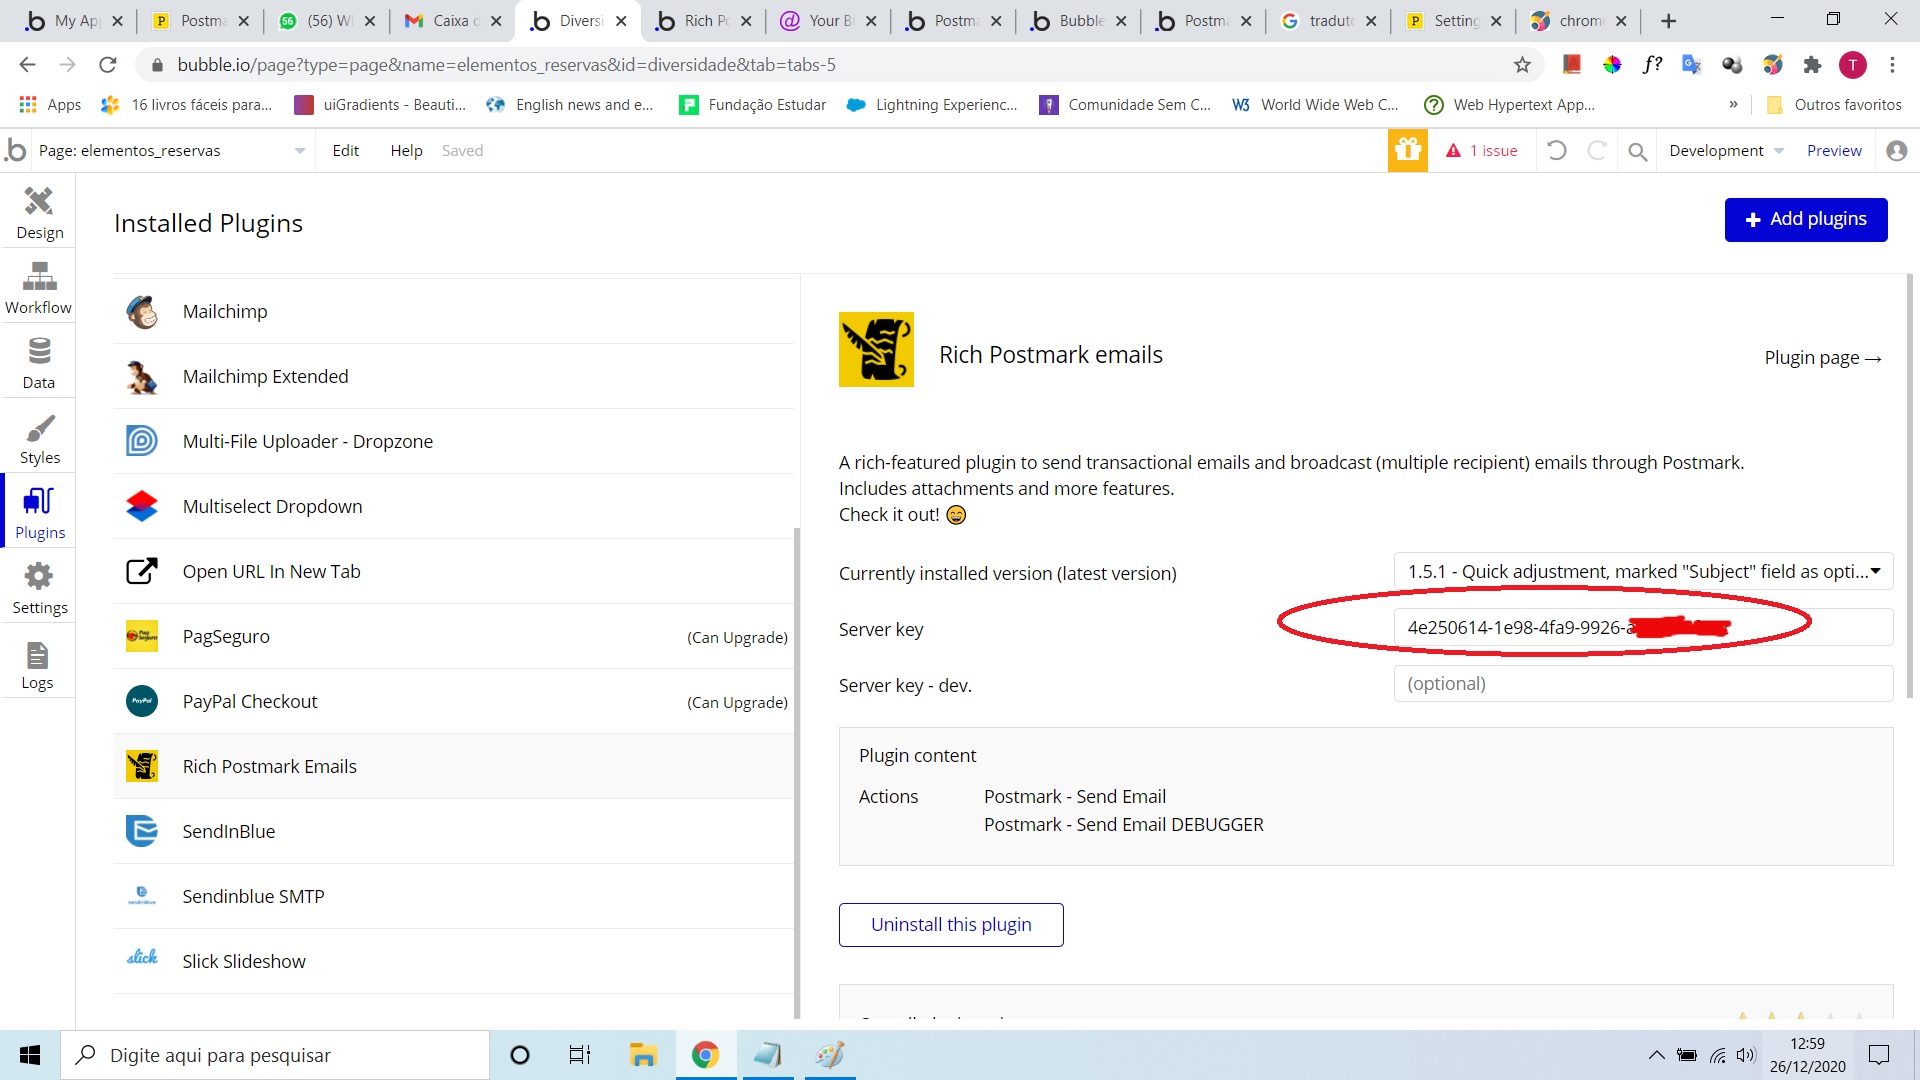The width and height of the screenshot is (1920, 1080).
Task: Select the SendInBlue plugin
Action: click(454, 831)
